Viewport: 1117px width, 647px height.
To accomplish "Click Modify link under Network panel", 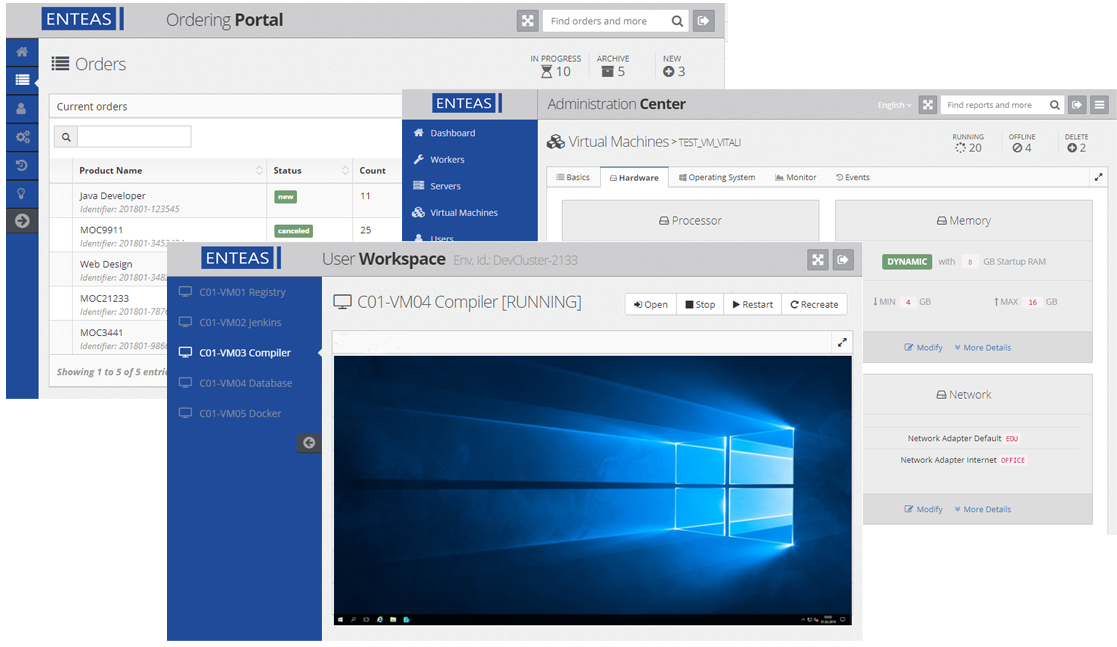I will click(x=923, y=510).
